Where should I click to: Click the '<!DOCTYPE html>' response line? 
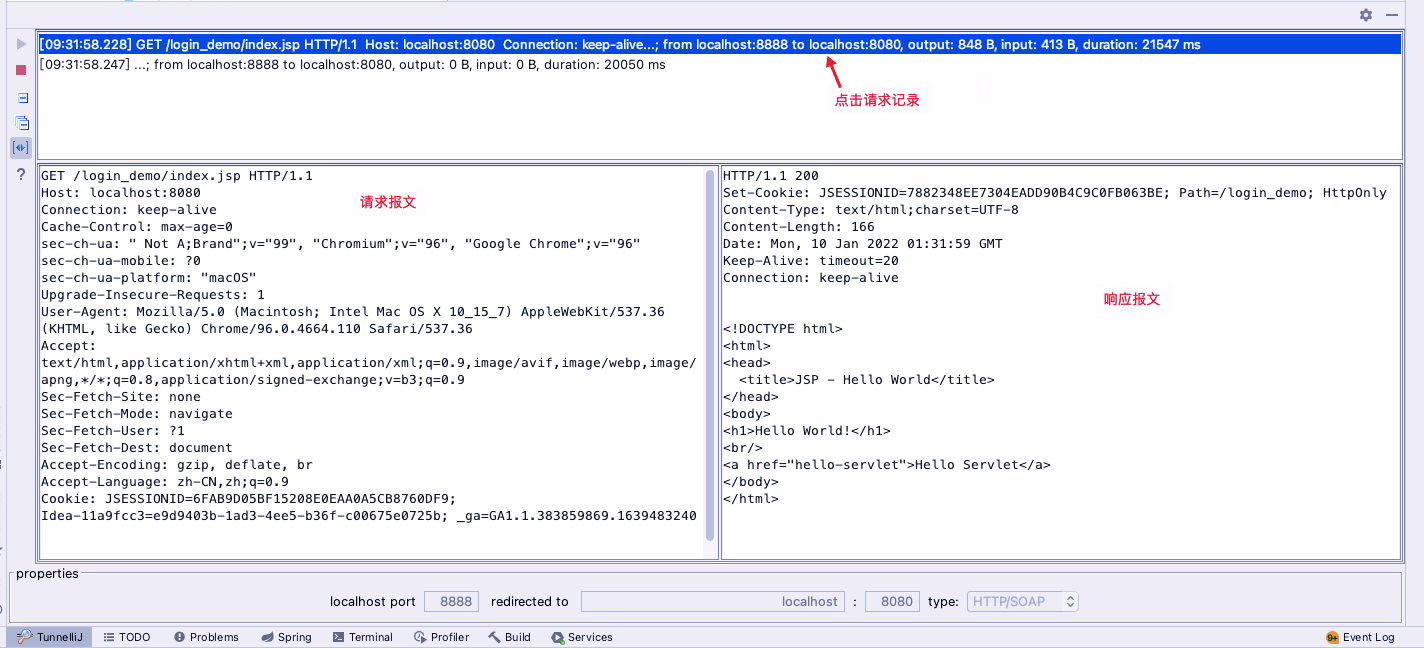(x=783, y=329)
